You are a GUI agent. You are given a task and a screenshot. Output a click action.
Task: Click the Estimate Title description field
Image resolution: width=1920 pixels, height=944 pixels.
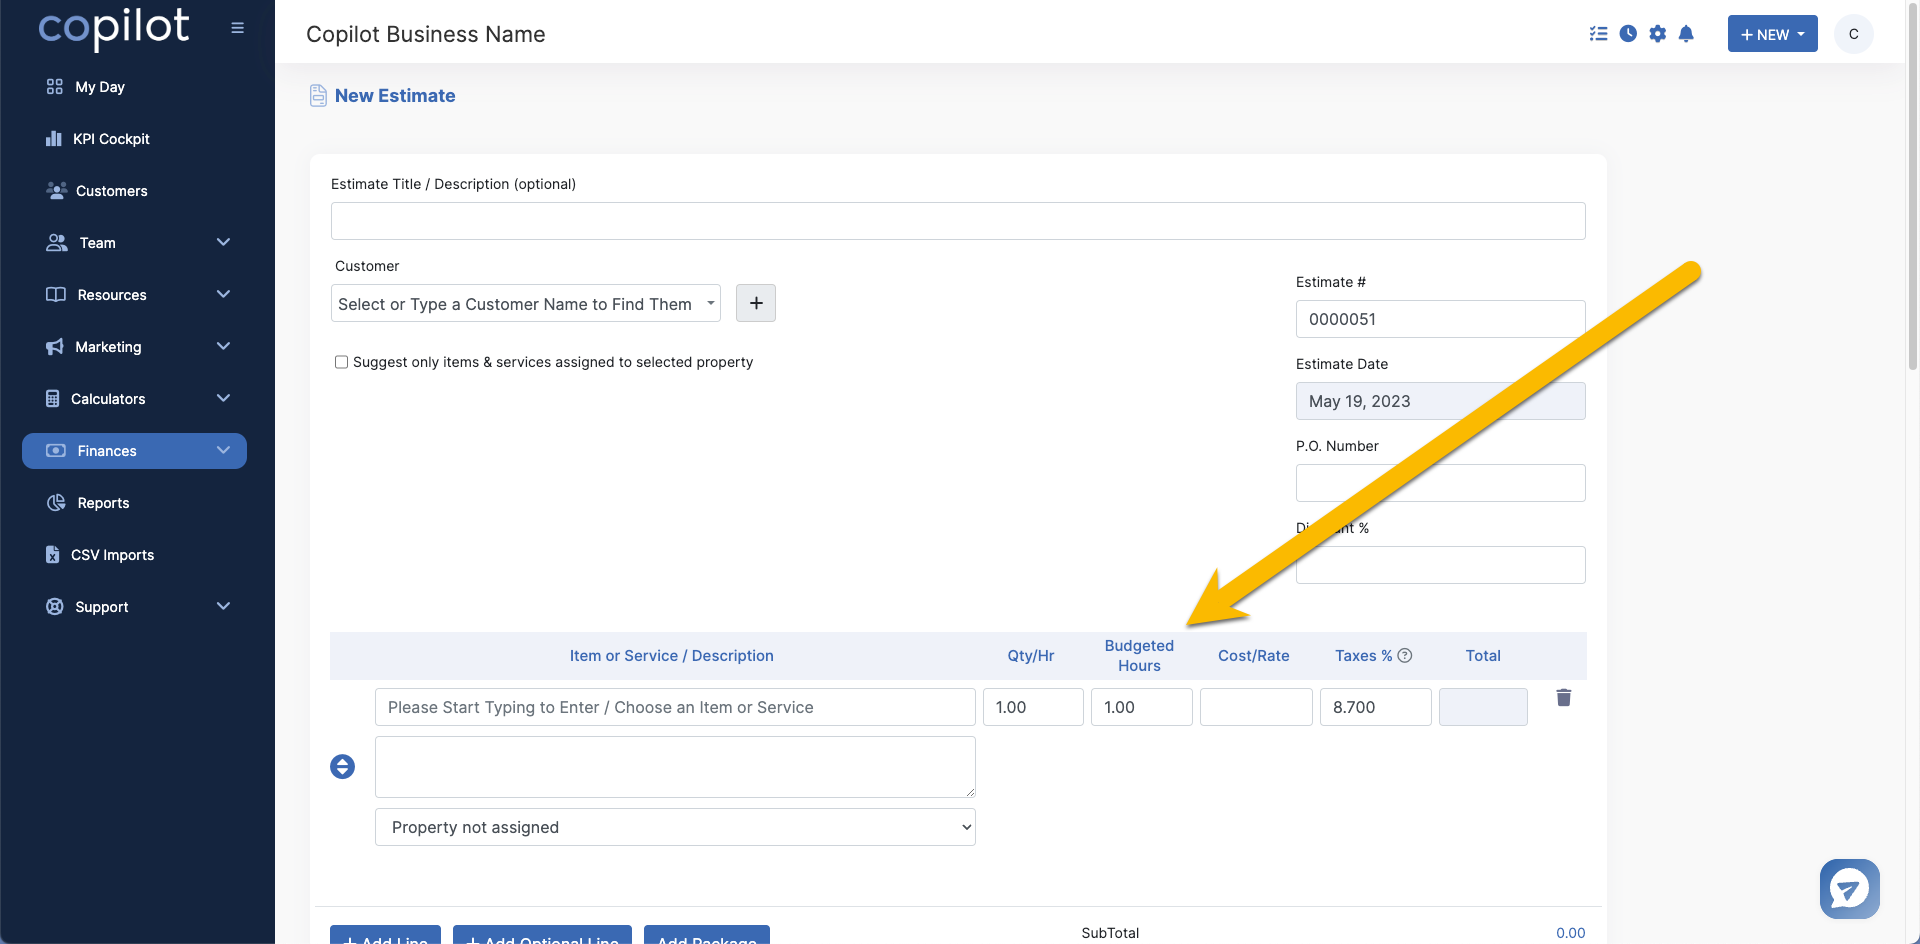(958, 221)
